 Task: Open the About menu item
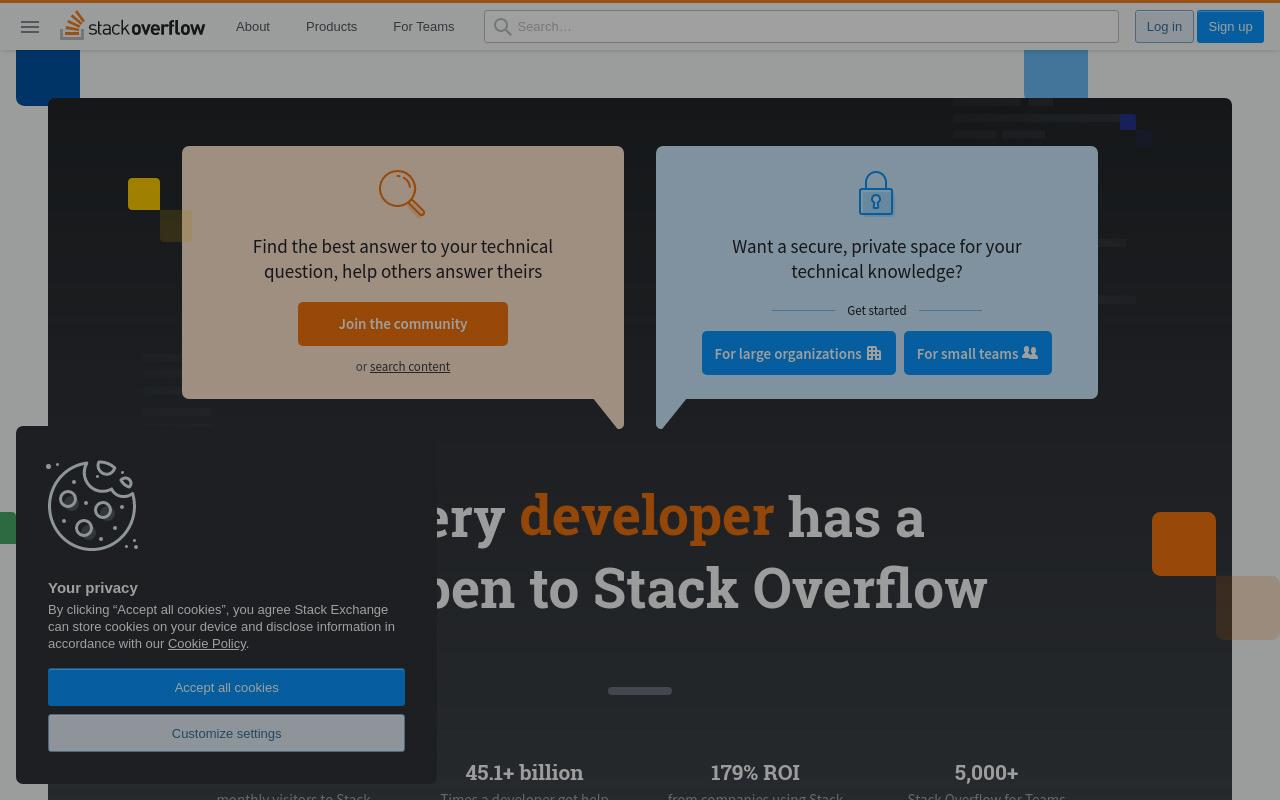pos(253,27)
